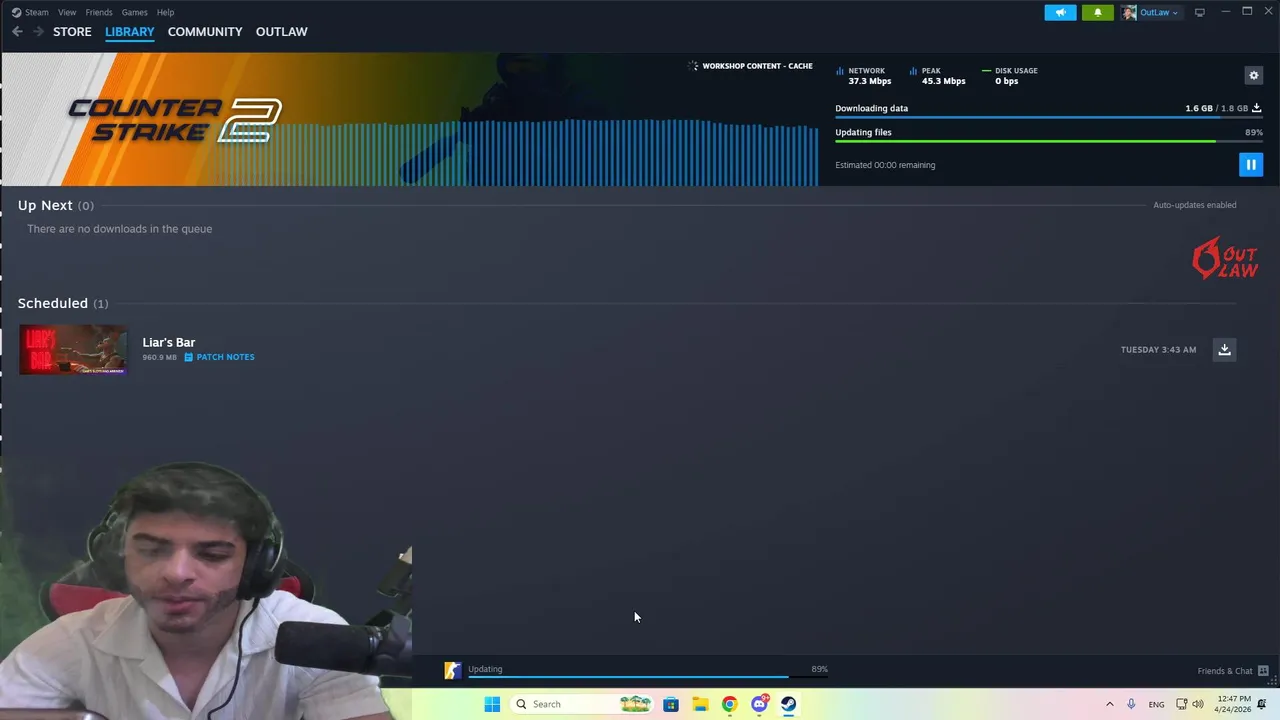Open the megaphone announcements button
Screen dimensions: 1280x720
pyautogui.click(x=1060, y=12)
